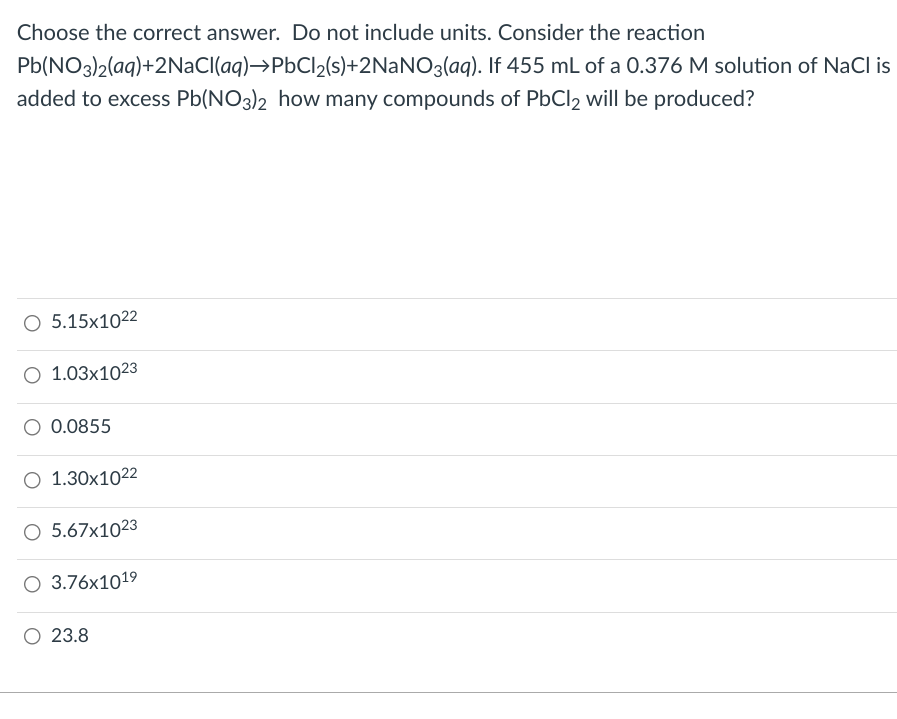Click the 3.76x10¹⁹ answer label text

(93, 583)
